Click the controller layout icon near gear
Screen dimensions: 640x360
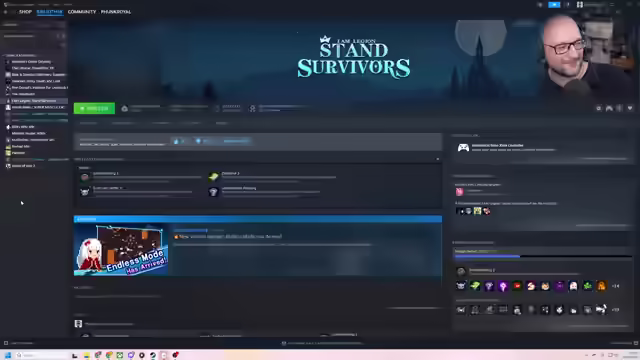pos(609,108)
